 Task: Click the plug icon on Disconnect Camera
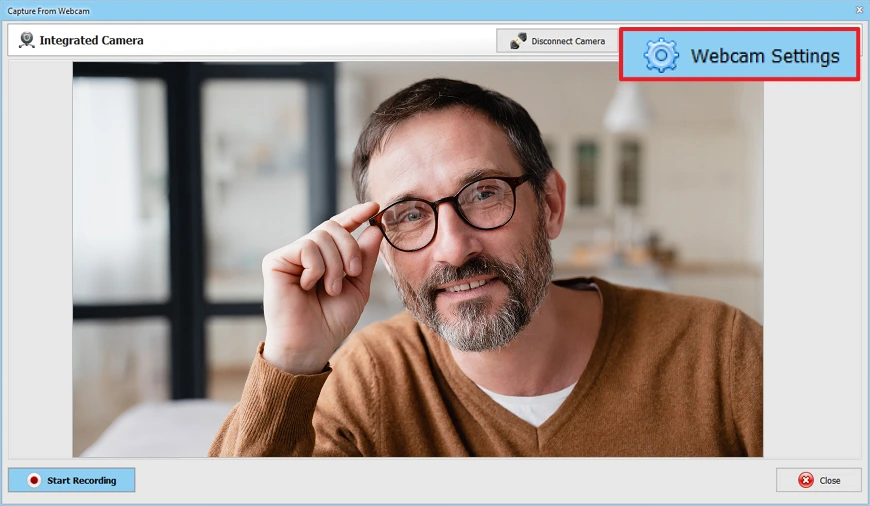[518, 41]
